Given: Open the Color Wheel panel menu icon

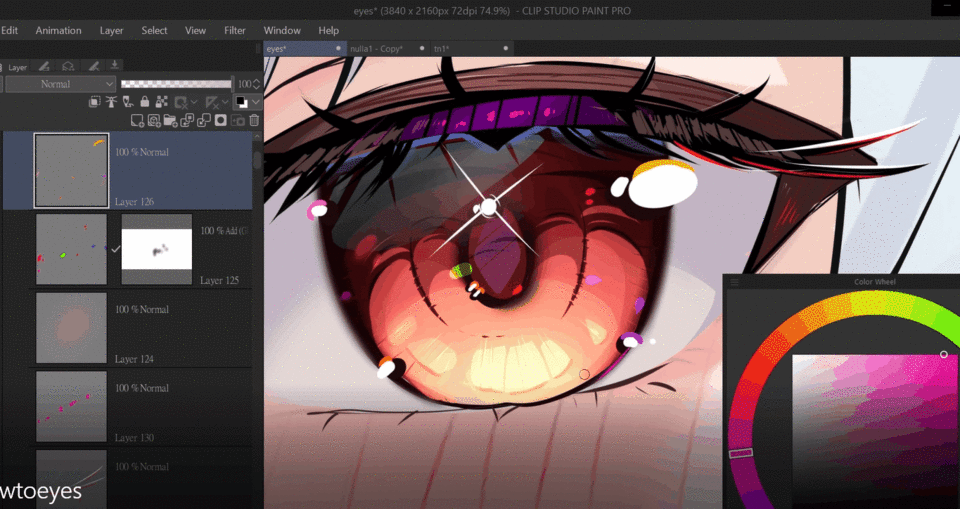Looking at the screenshot, I should tap(735, 282).
